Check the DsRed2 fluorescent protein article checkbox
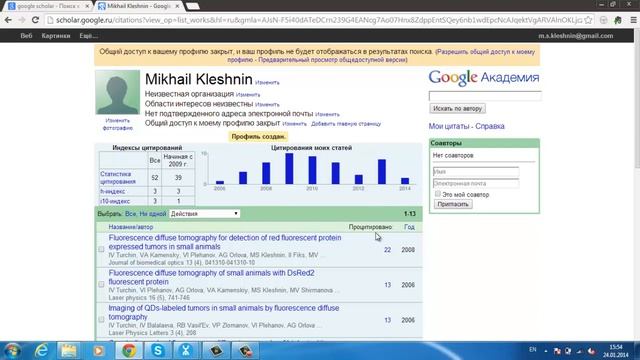The height and width of the screenshot is (360, 640). coord(101,284)
